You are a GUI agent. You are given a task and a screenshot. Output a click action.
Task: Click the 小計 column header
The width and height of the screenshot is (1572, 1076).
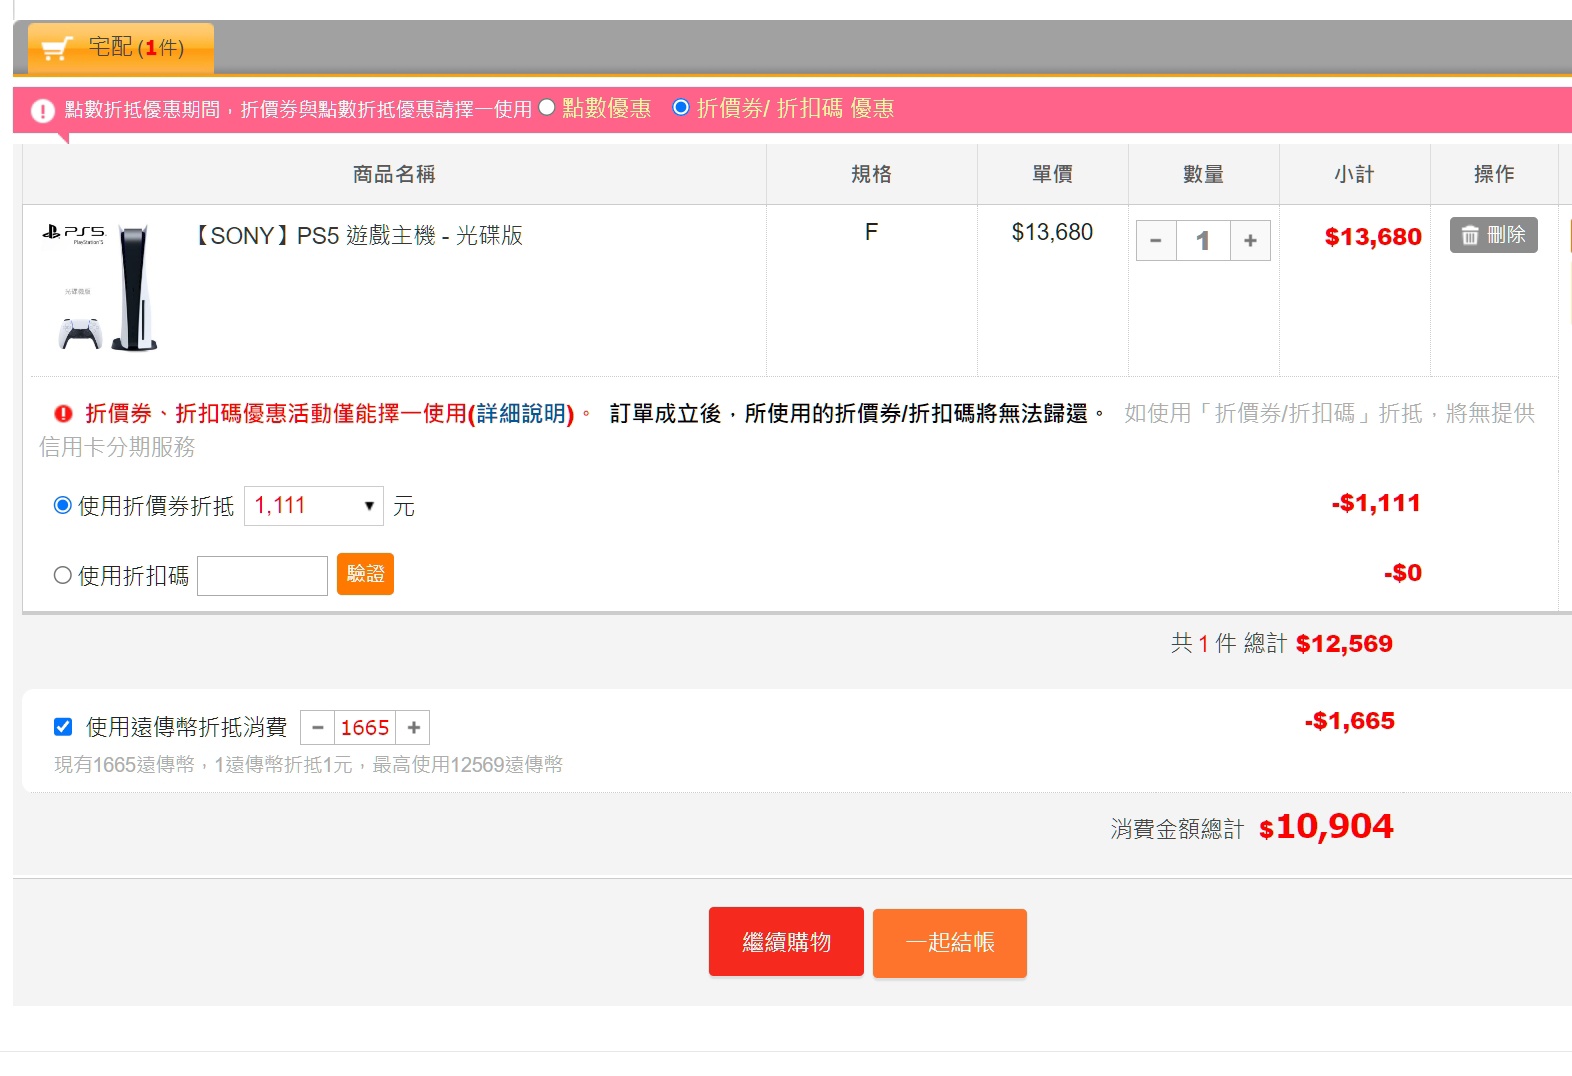[1354, 174]
